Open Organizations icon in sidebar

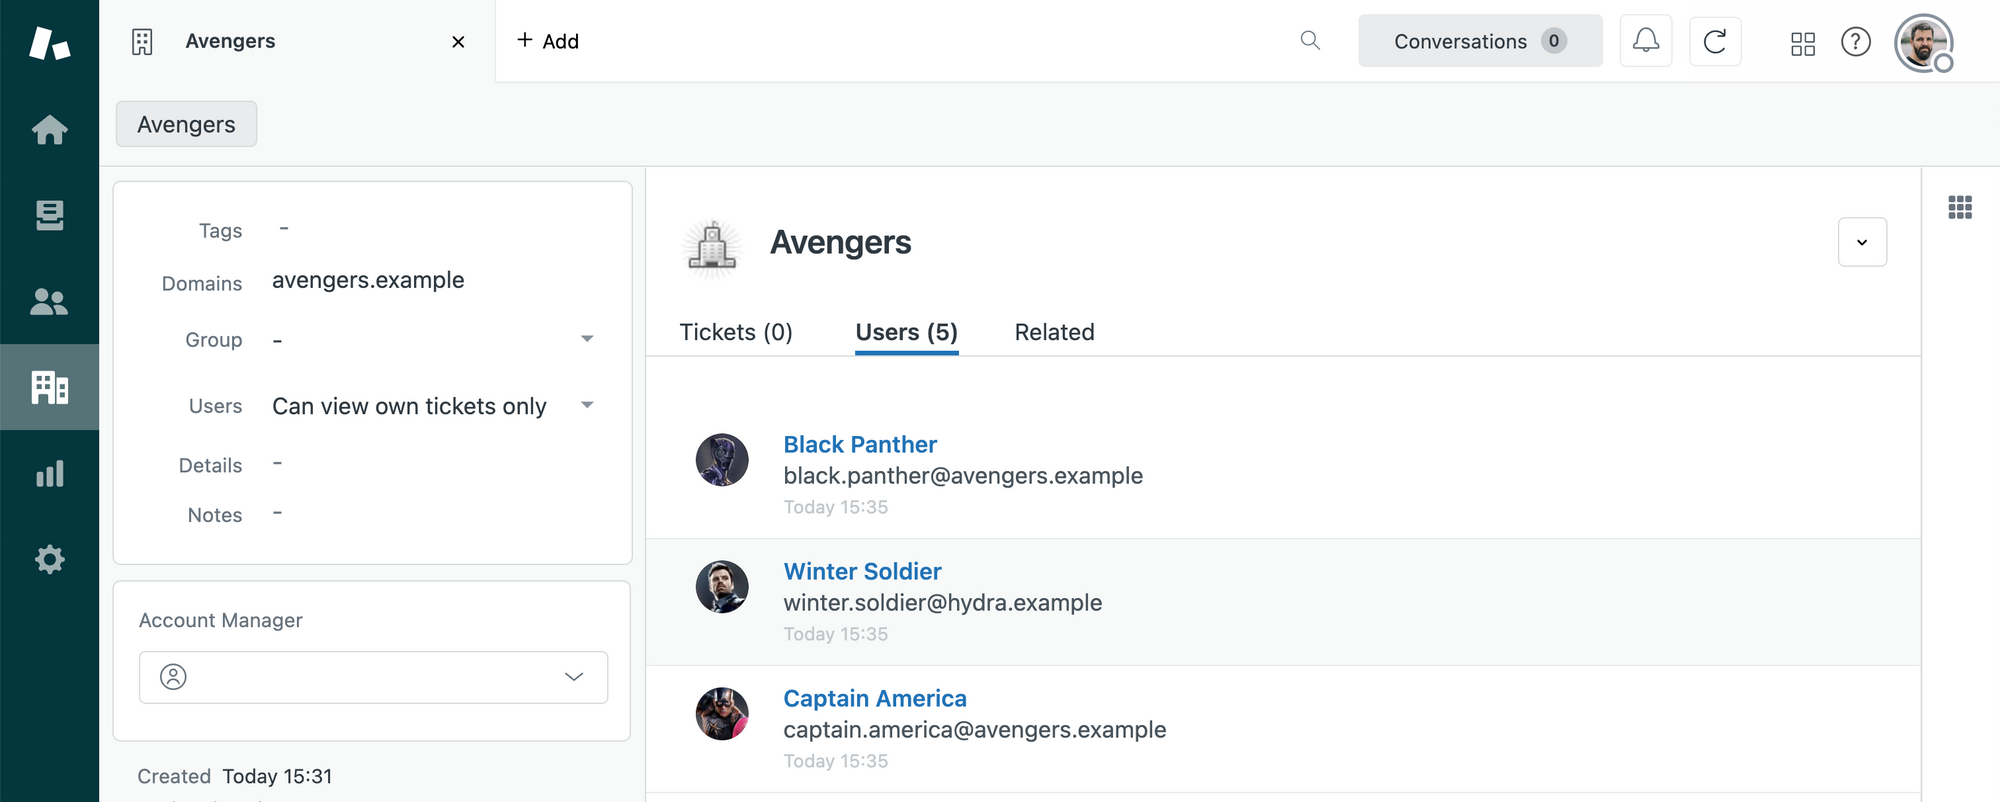49,387
